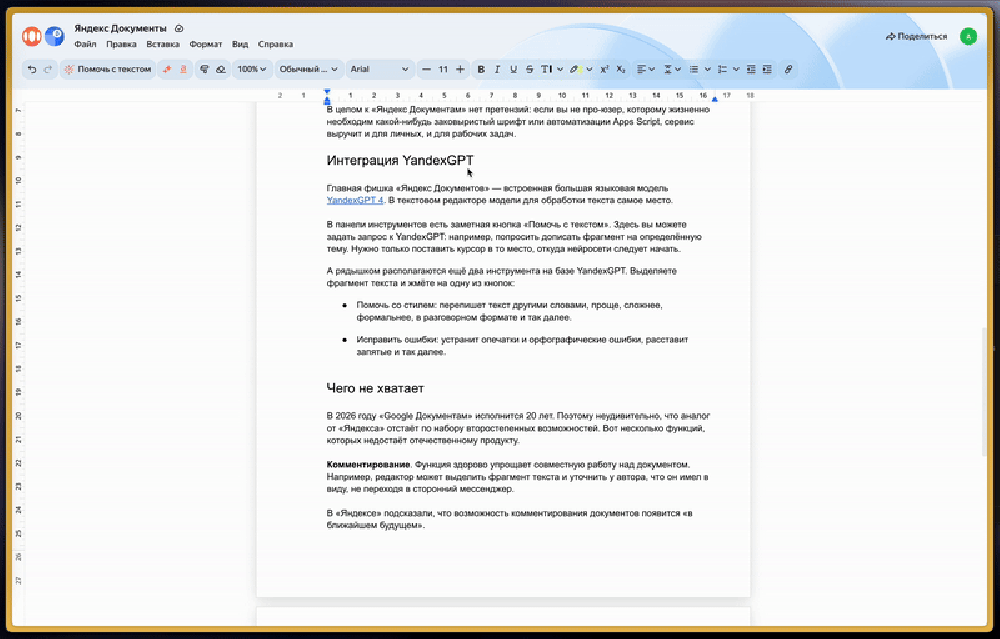Click the numbered list icon
The height and width of the screenshot is (639, 1000).
tap(723, 70)
